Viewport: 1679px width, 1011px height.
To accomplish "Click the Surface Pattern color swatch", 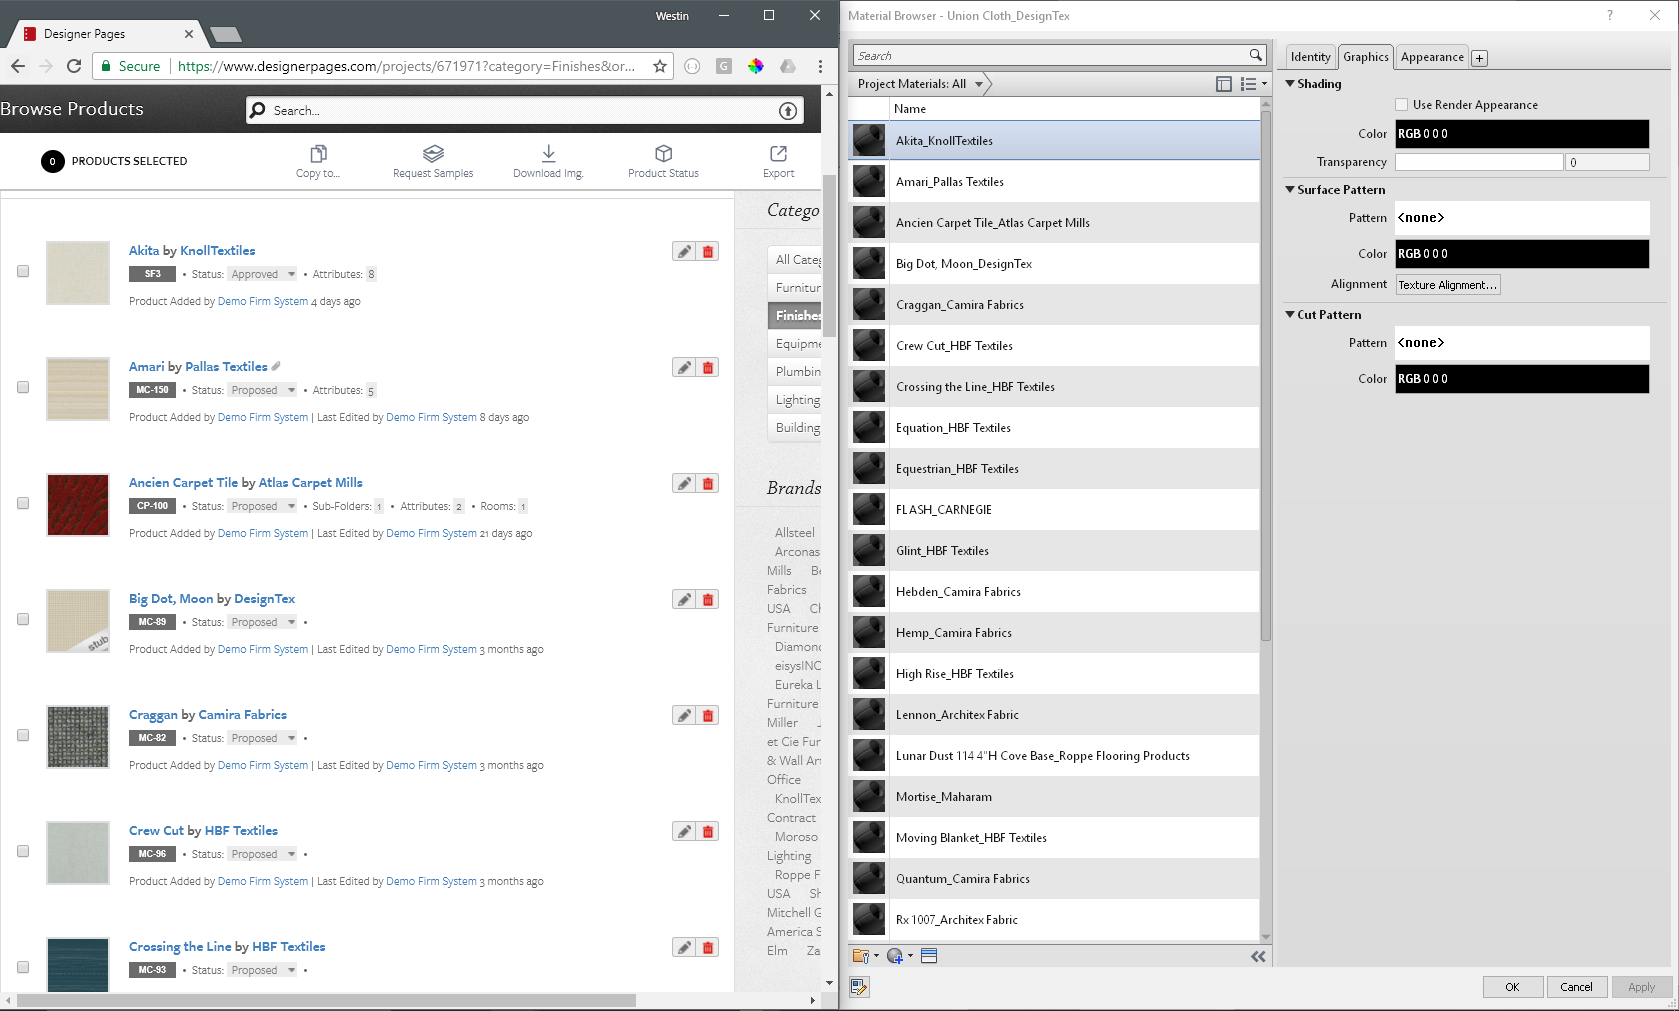I will (x=1522, y=254).
